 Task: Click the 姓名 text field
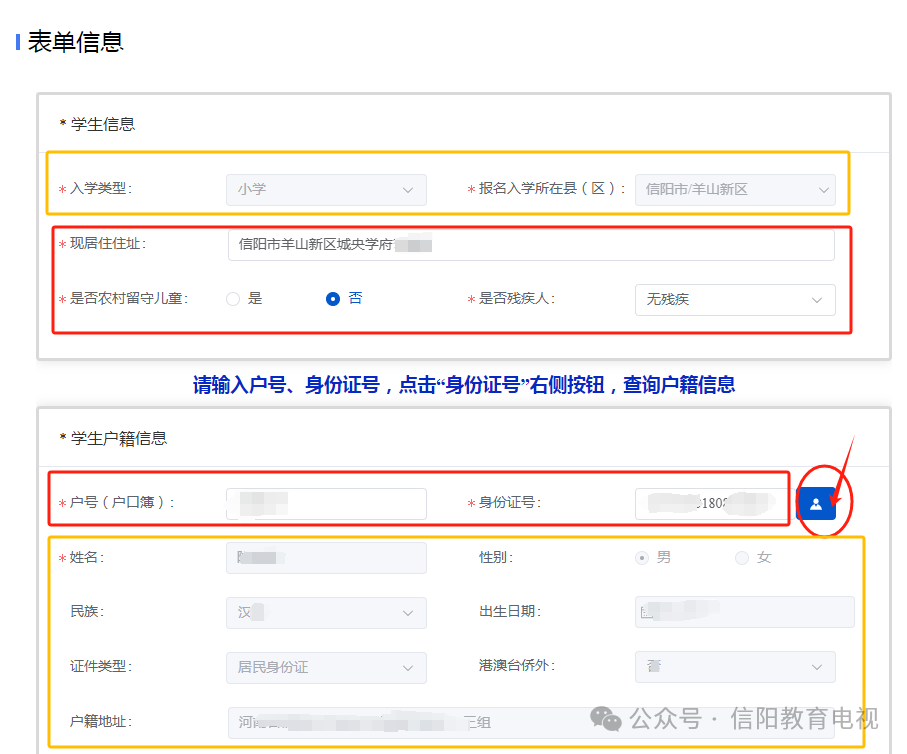(326, 558)
